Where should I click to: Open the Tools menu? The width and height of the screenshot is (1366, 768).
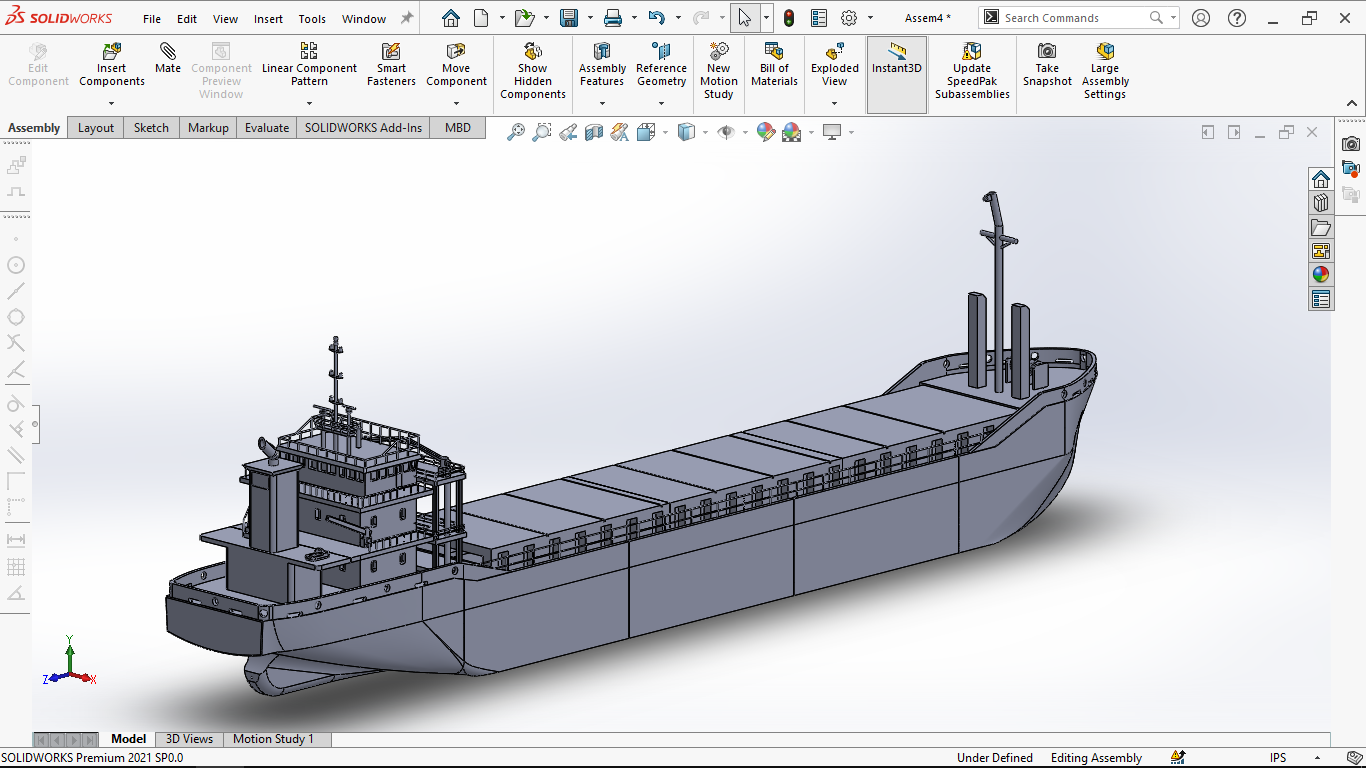tap(312, 19)
